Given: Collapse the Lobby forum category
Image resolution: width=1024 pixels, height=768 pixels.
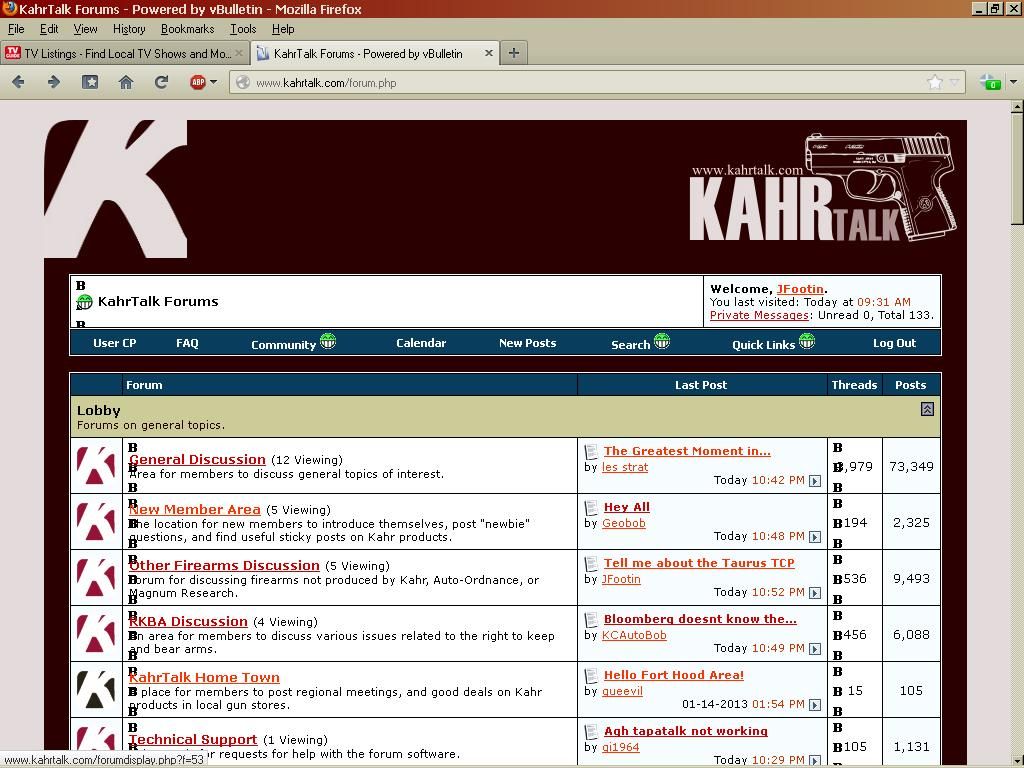Looking at the screenshot, I should (927, 409).
